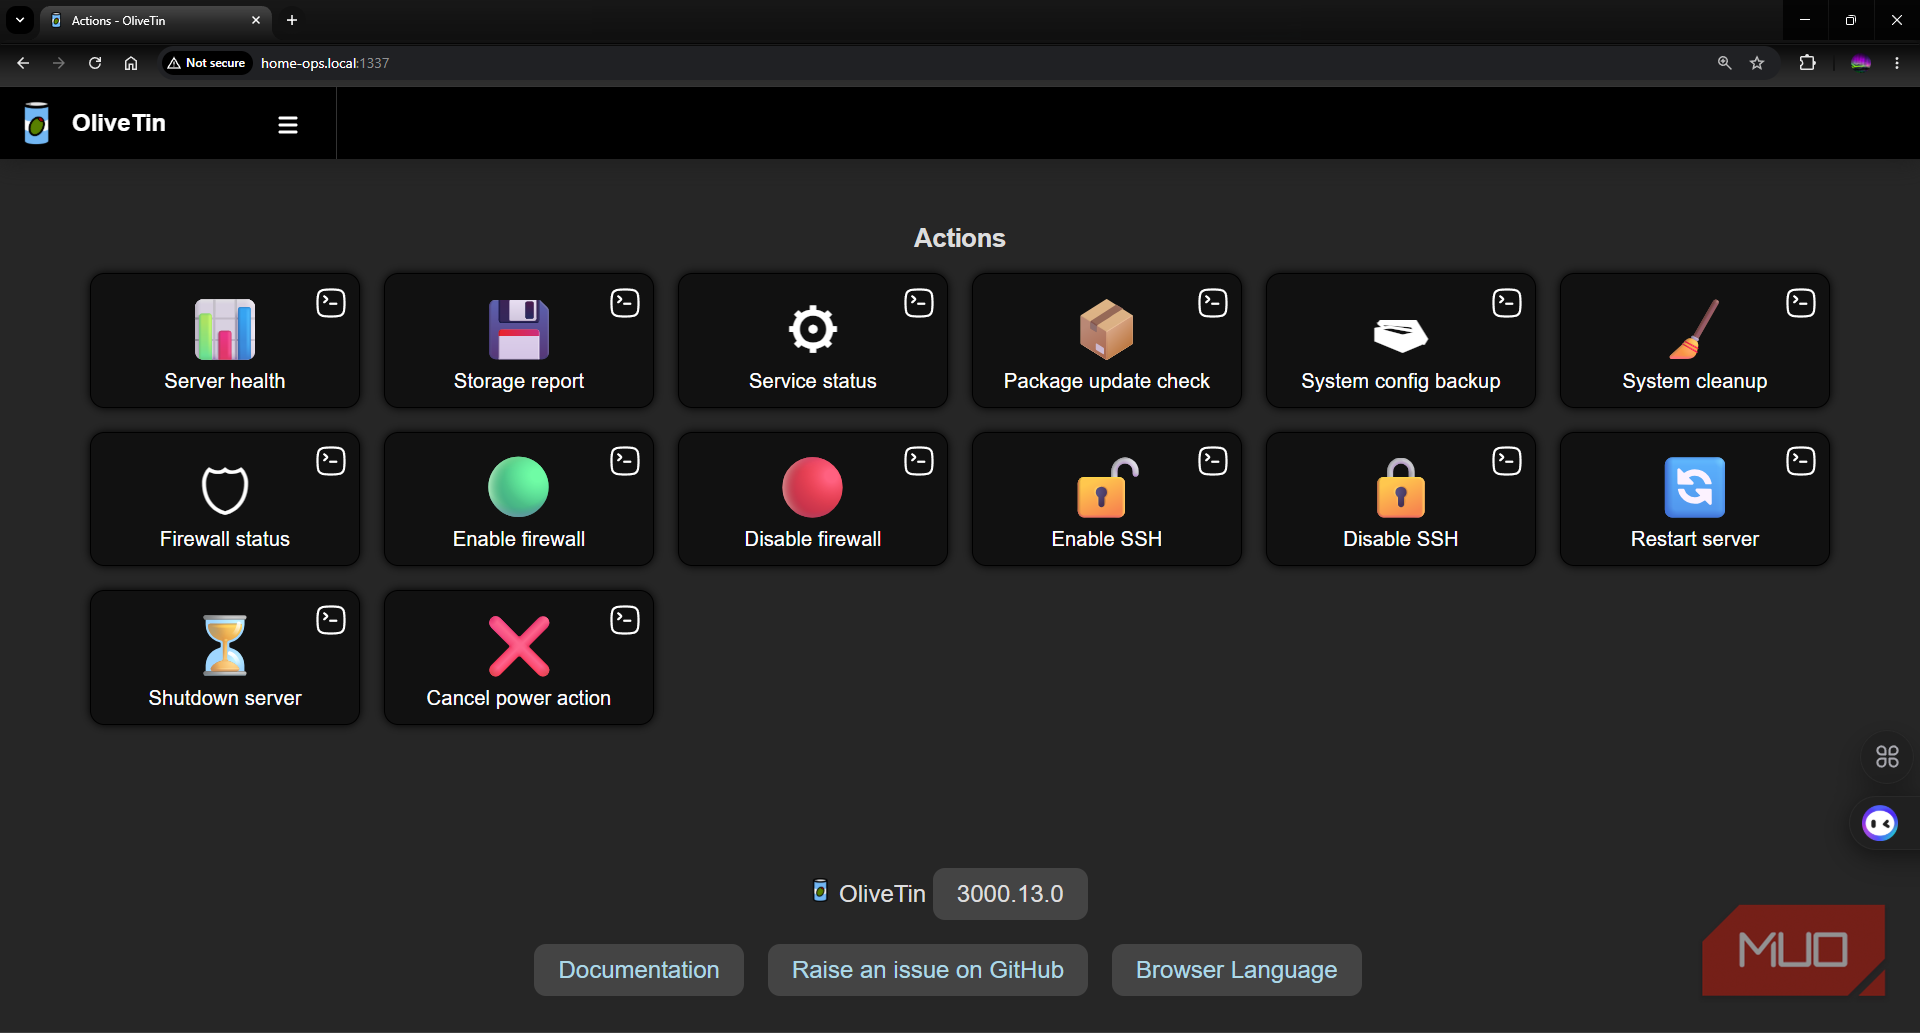
Task: Click the Firewall status shield icon
Action: 225,489
